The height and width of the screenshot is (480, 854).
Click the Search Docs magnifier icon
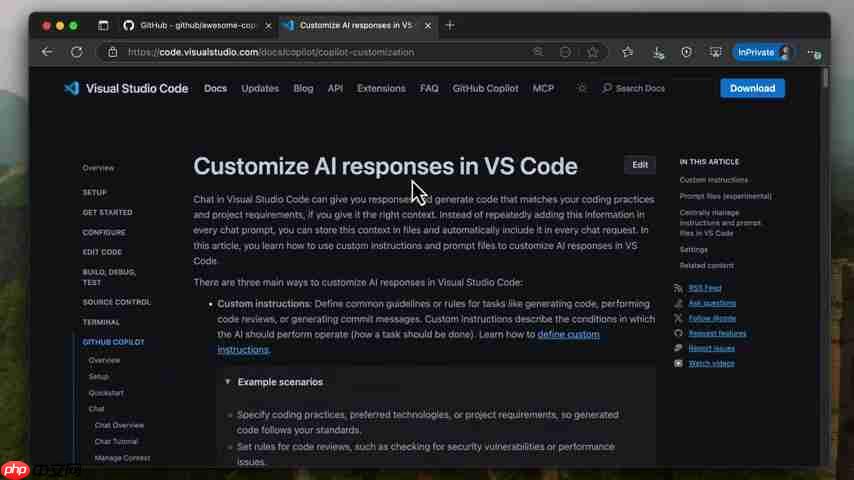point(607,88)
